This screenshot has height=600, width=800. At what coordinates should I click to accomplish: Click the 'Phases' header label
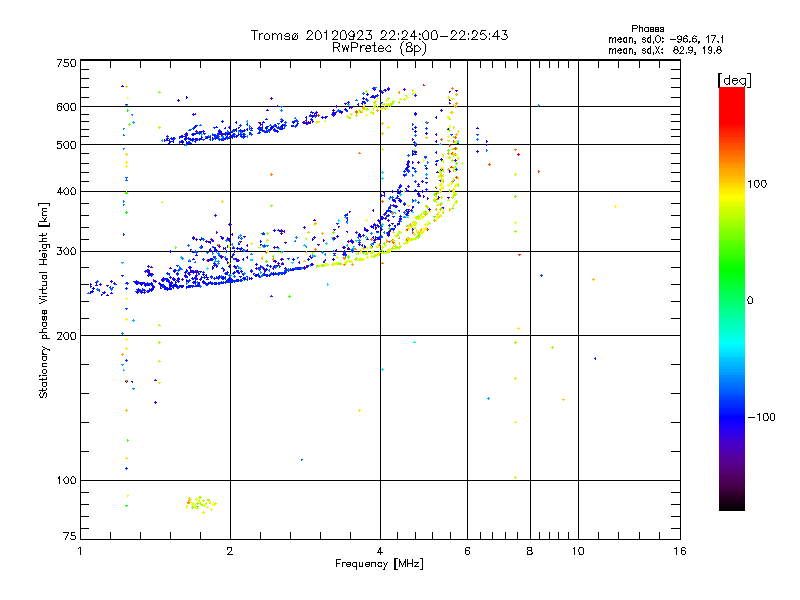point(647,29)
